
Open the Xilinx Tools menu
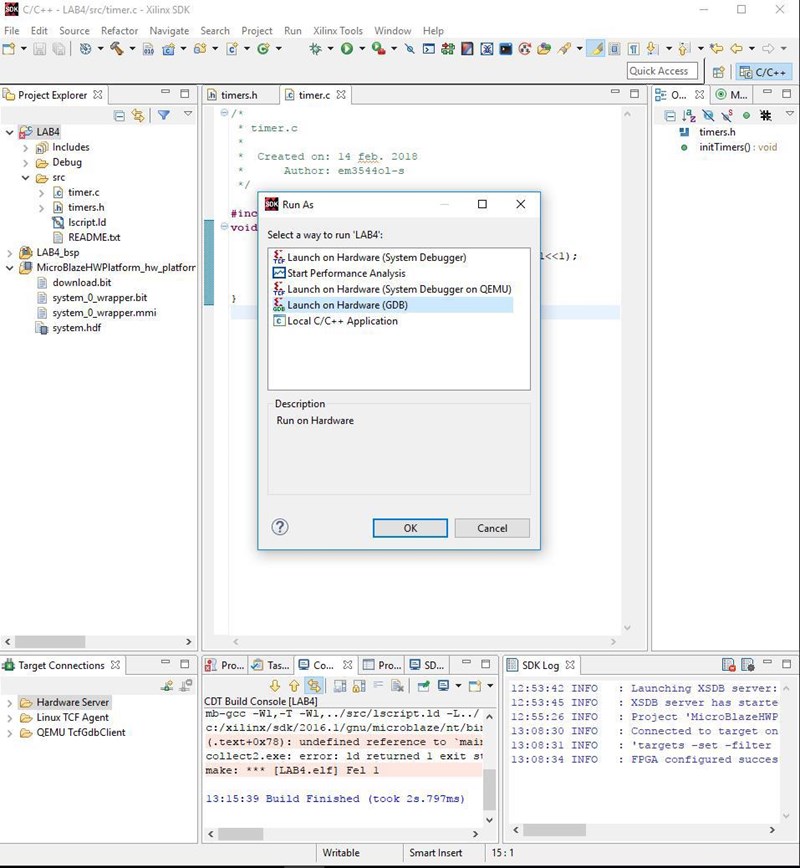pyautogui.click(x=337, y=31)
